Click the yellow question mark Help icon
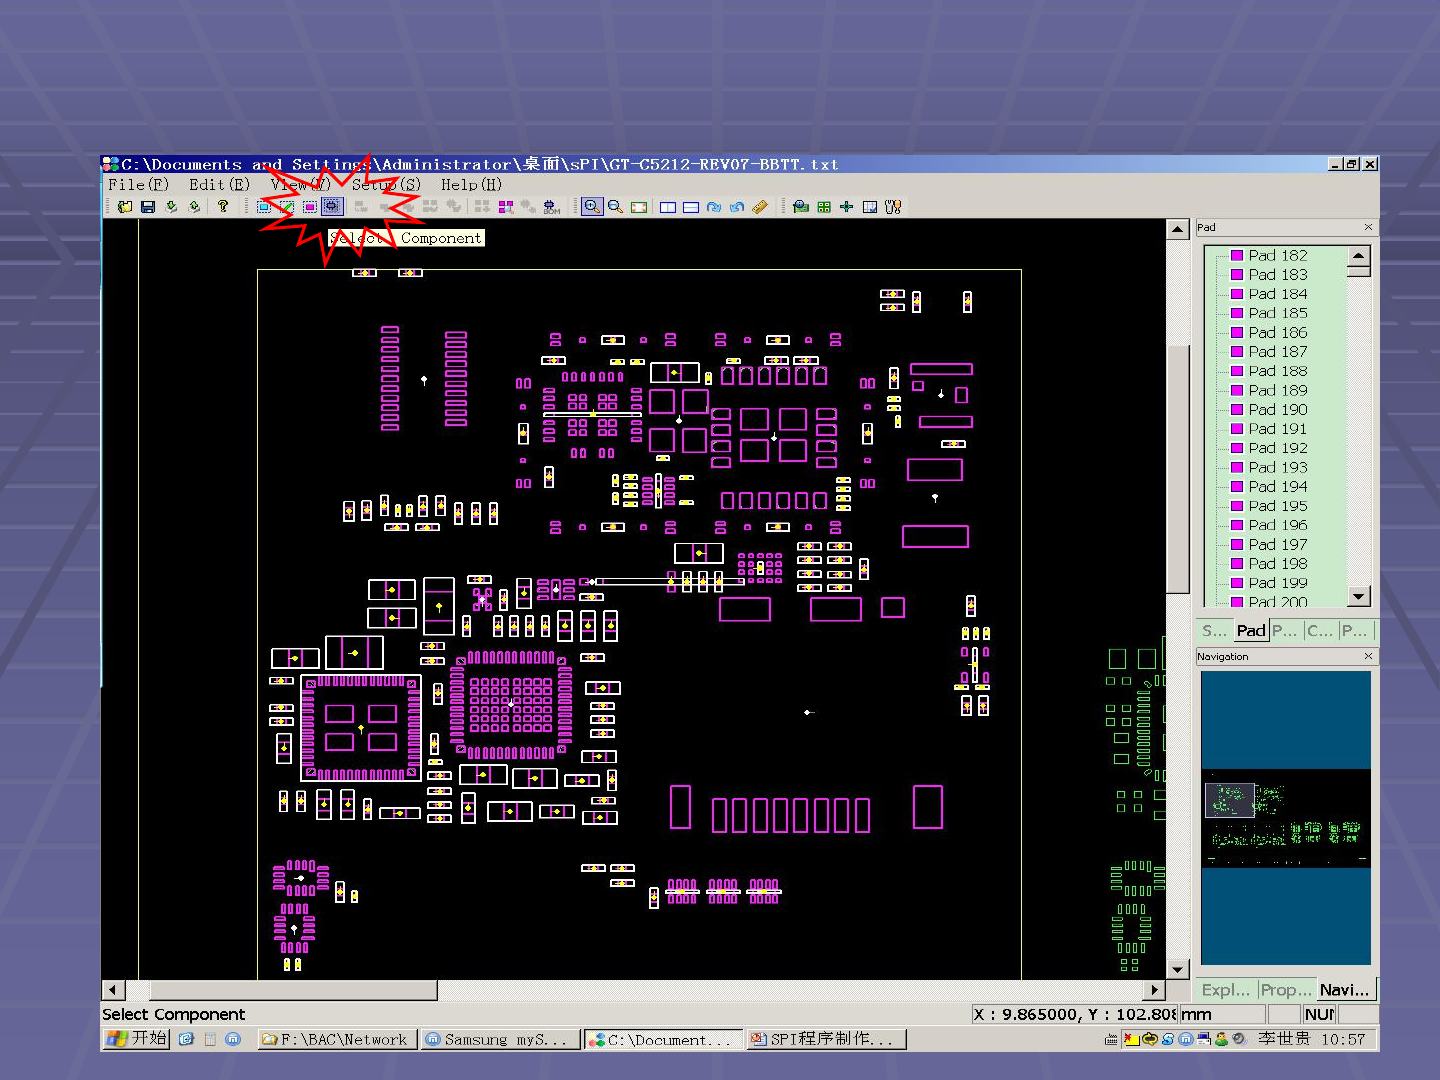1440x1080 pixels. (x=223, y=206)
